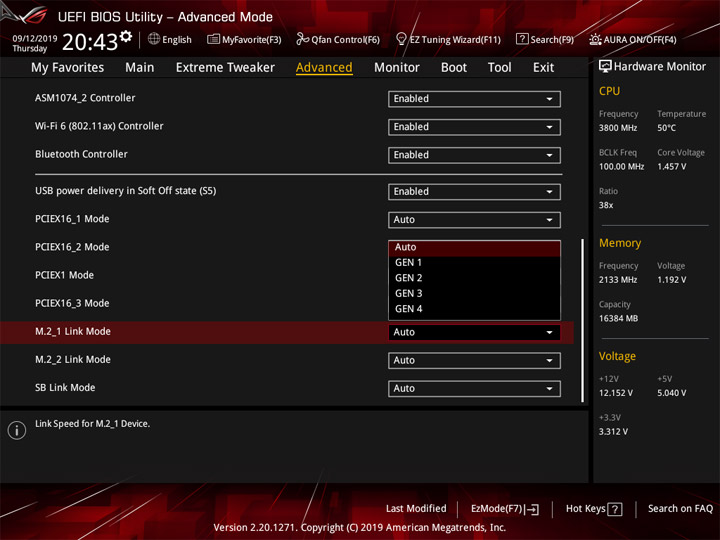
Task: Click English language selector
Action: tap(170, 39)
